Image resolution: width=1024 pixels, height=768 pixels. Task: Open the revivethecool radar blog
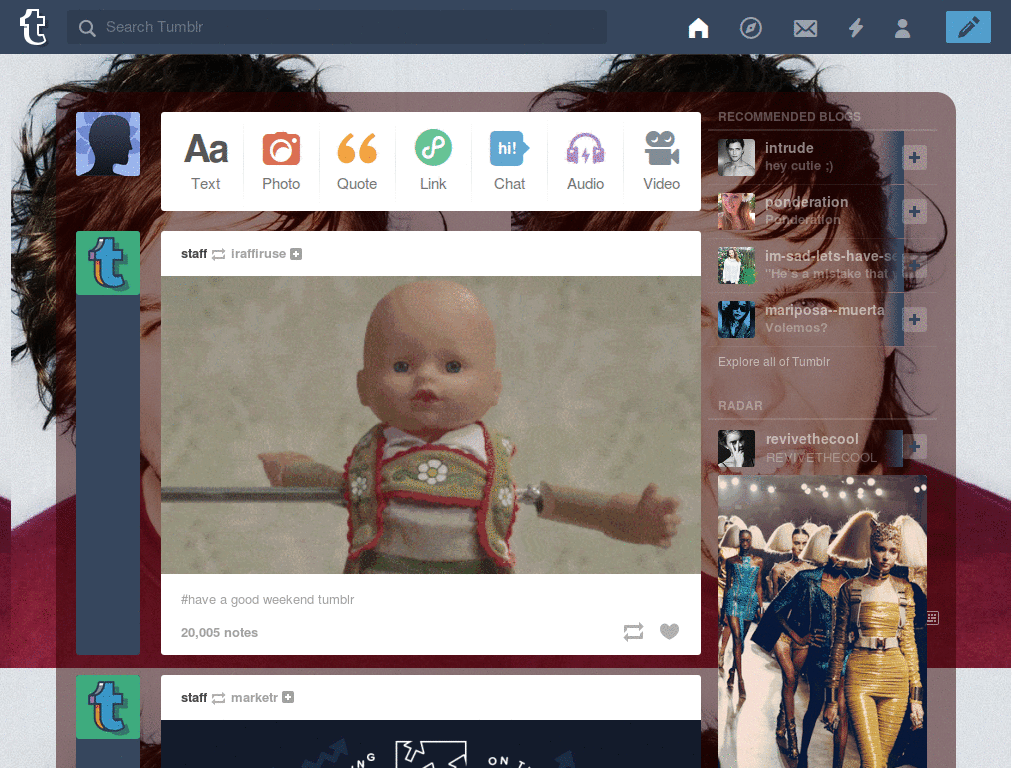pos(812,439)
